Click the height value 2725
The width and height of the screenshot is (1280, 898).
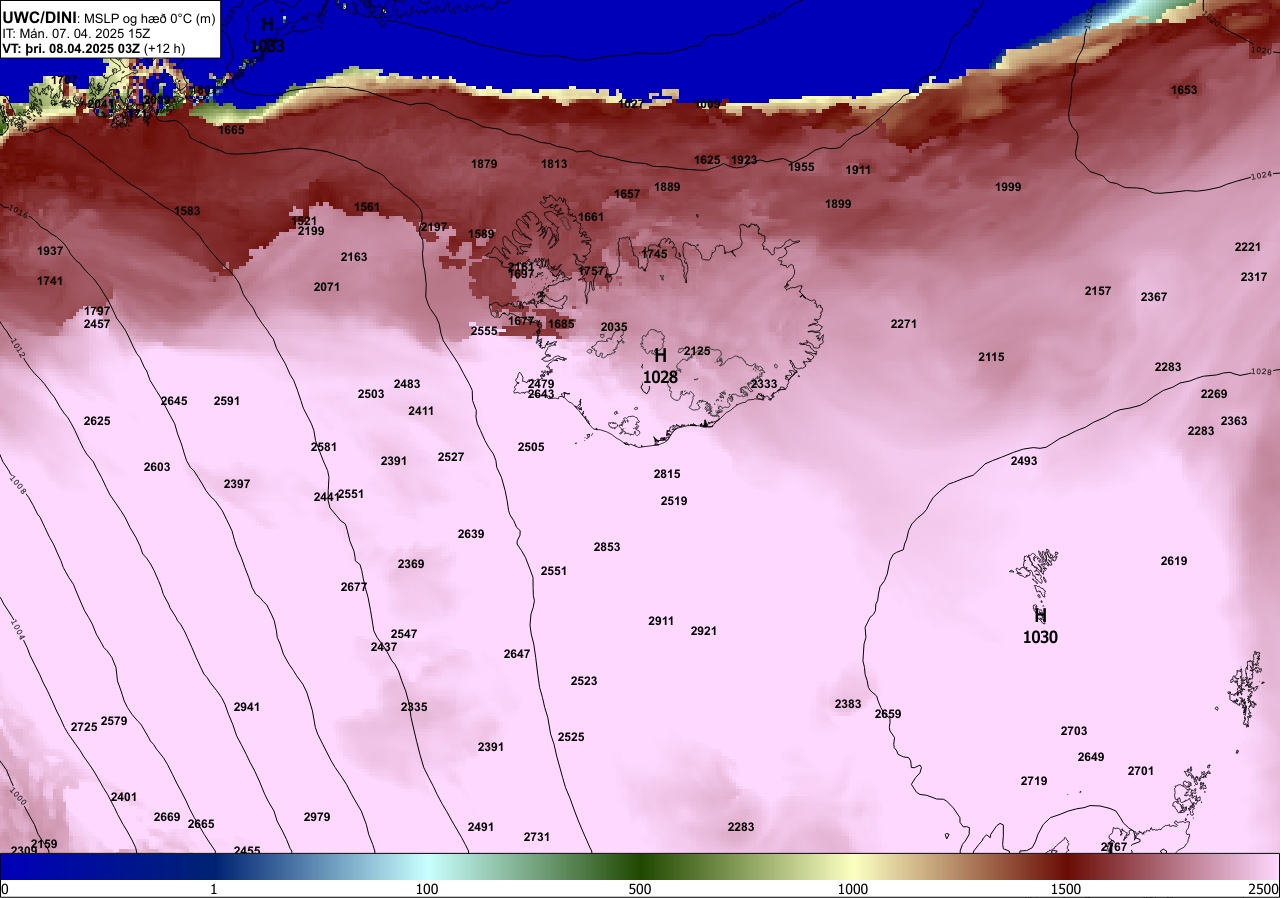[x=84, y=727]
